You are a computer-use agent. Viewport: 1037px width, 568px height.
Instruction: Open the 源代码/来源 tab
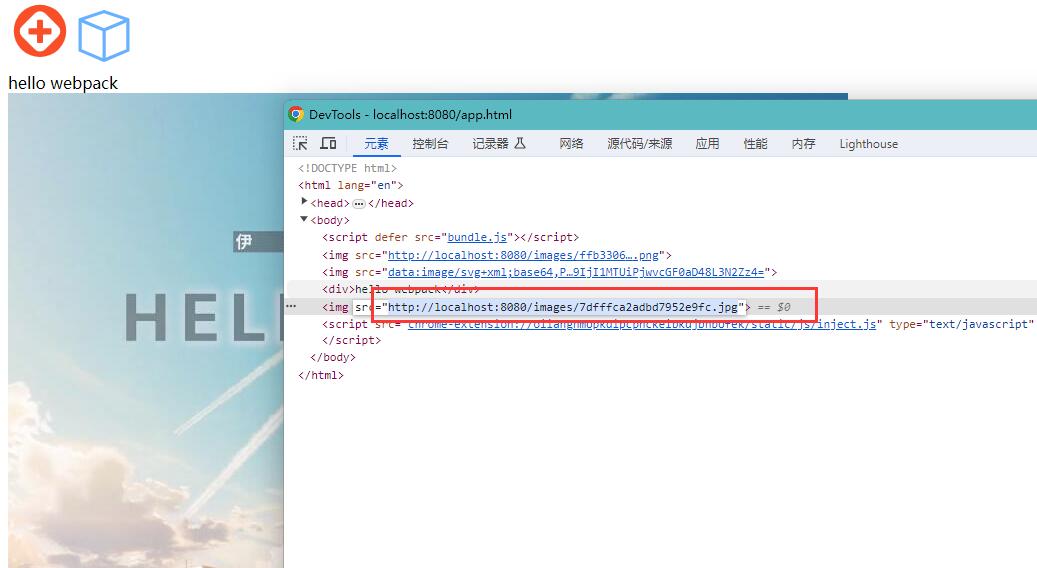pos(640,143)
